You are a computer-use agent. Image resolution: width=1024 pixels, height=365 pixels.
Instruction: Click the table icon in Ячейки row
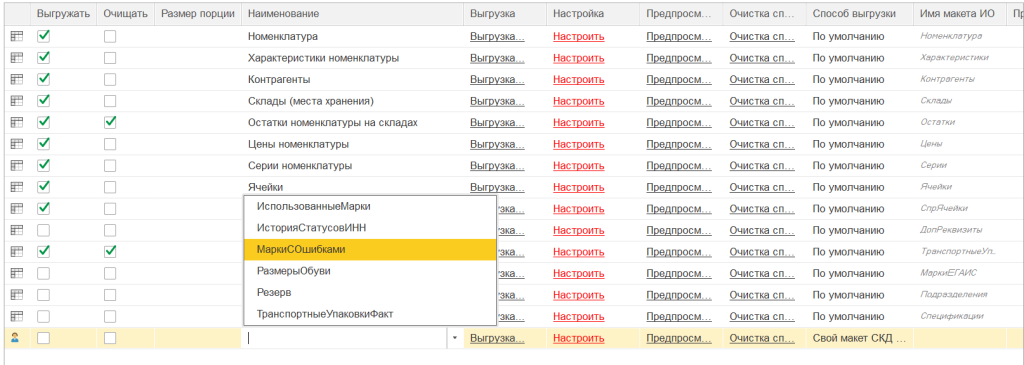18,187
